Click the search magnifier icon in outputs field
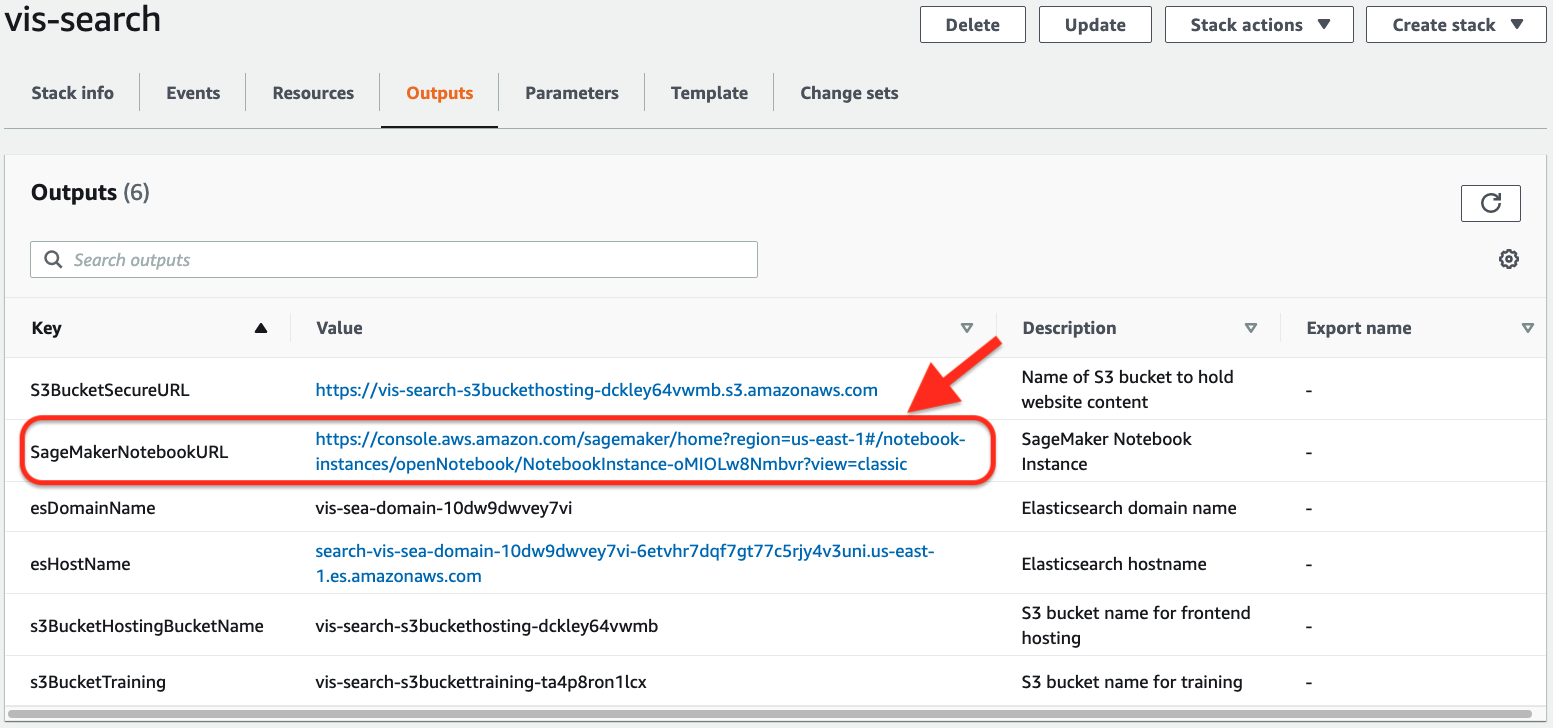This screenshot has height=728, width=1553. 53,260
